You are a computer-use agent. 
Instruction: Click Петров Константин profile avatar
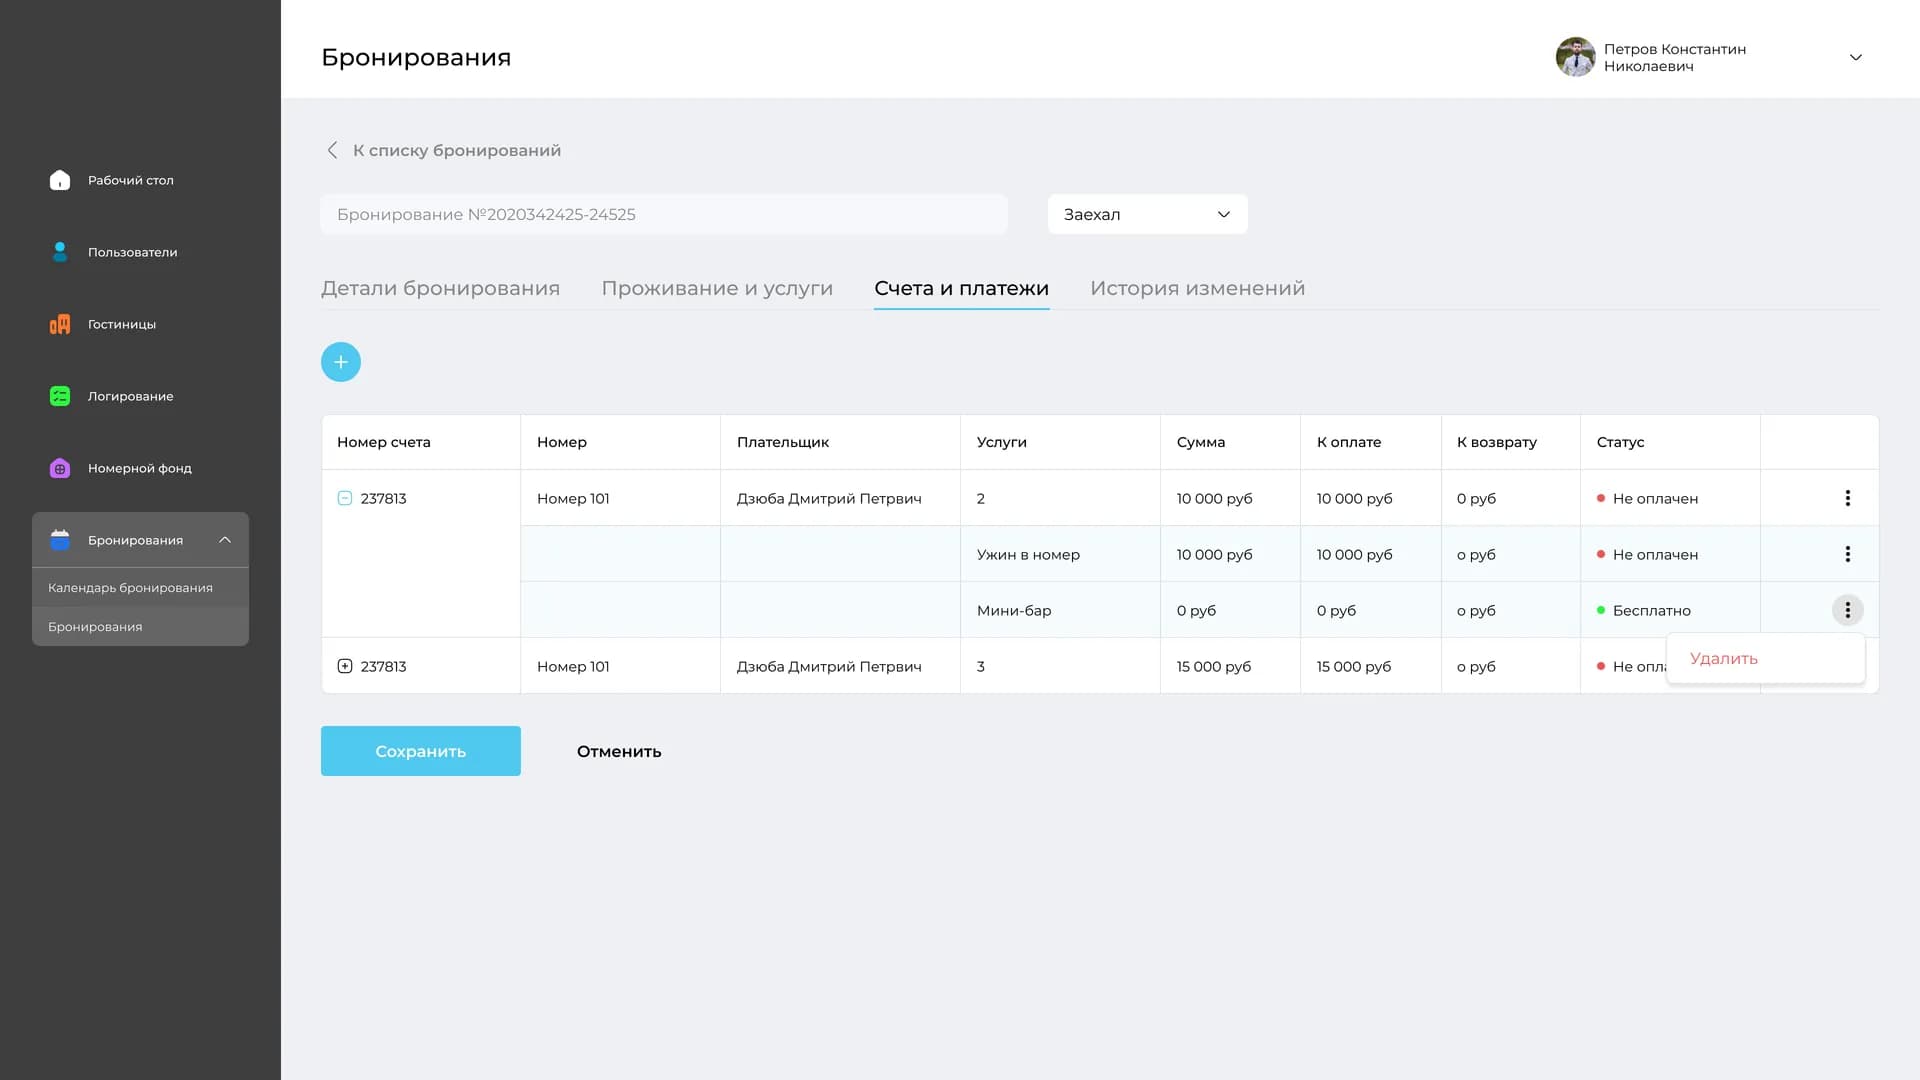click(x=1575, y=57)
